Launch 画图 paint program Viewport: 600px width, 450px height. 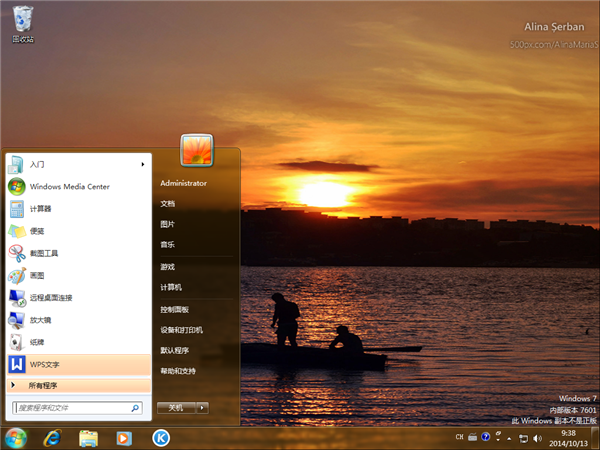[36, 275]
